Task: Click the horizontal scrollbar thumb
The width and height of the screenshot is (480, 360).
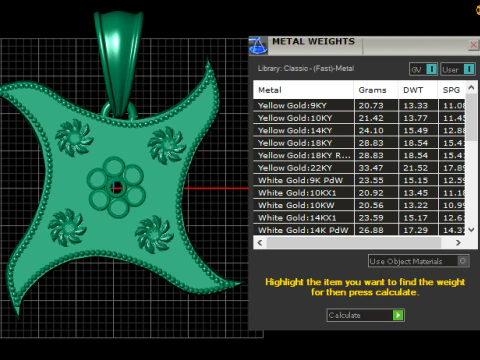Action: tap(354, 243)
